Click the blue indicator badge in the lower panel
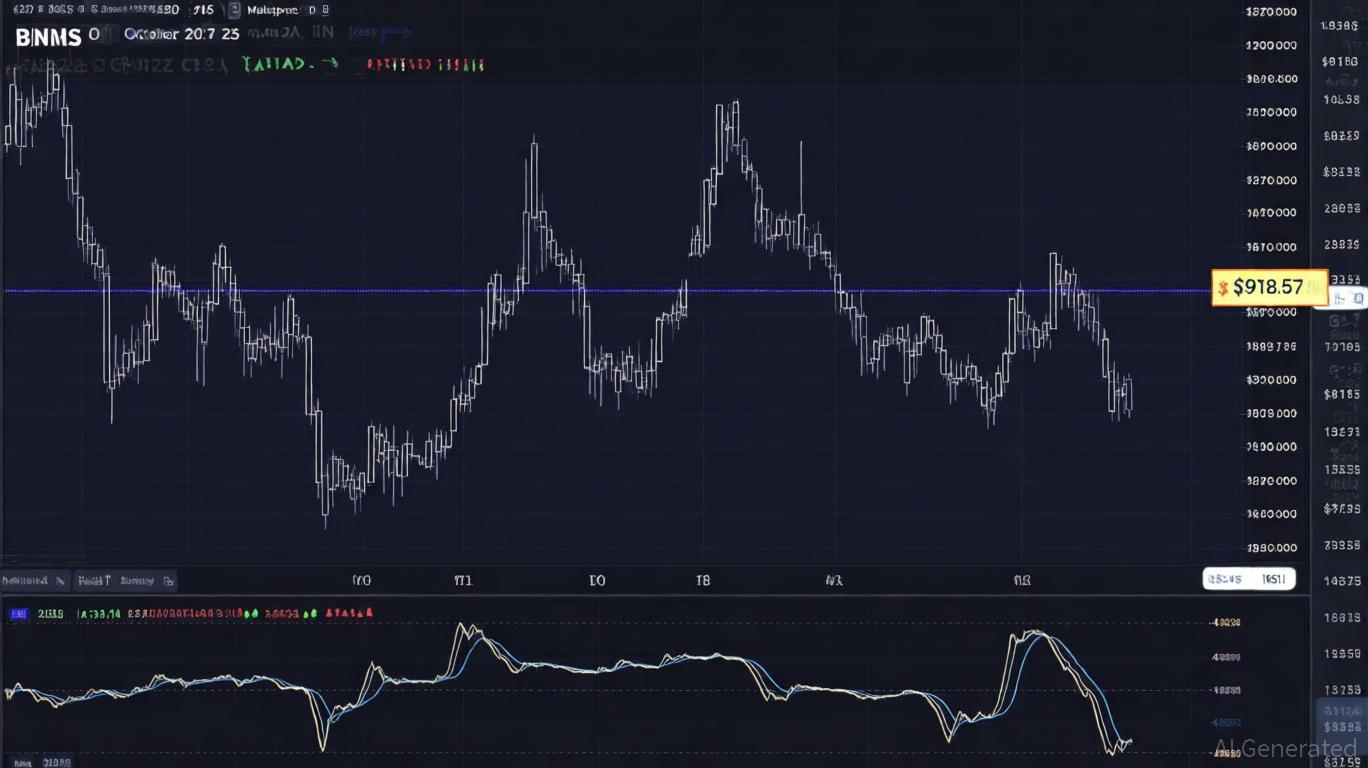This screenshot has width=1368, height=768. [x=18, y=614]
